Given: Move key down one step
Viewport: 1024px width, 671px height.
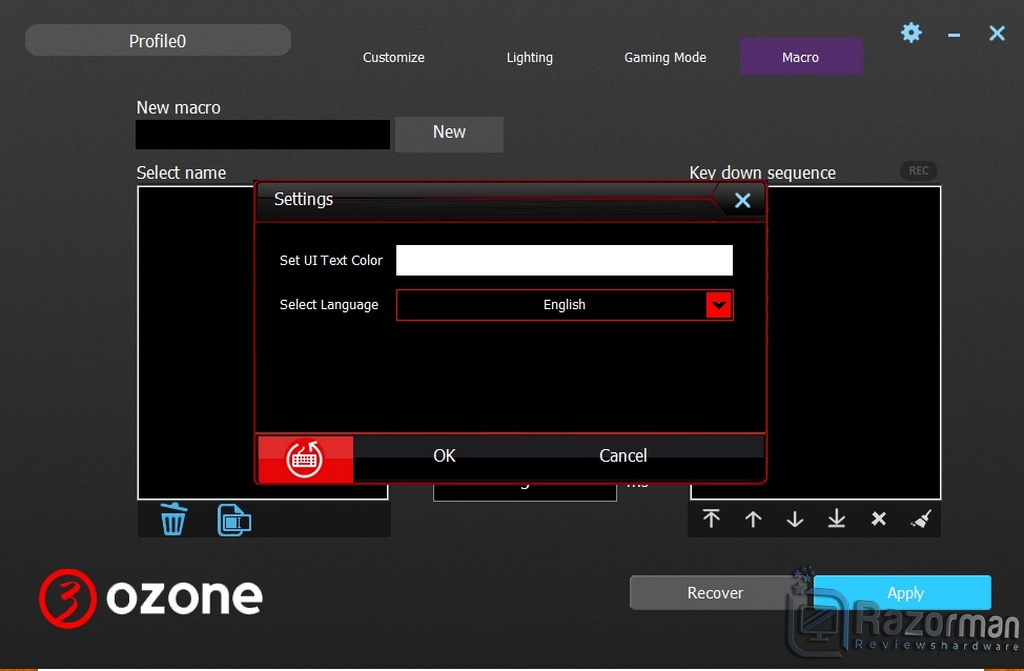Looking at the screenshot, I should click(x=795, y=519).
